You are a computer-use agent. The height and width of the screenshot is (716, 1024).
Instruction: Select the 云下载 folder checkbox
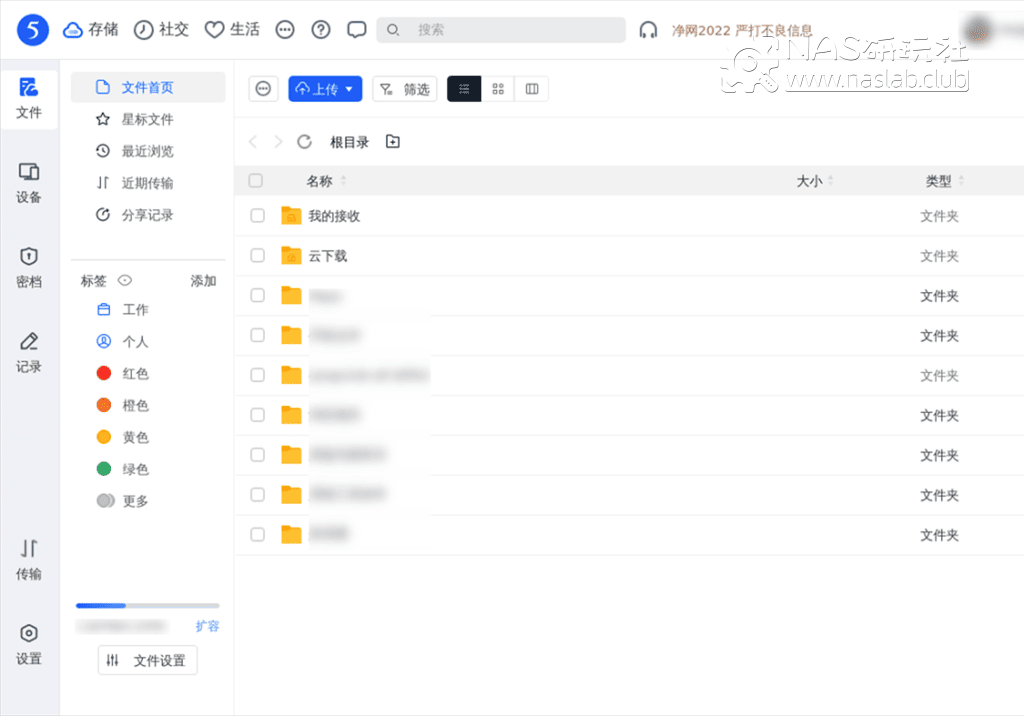256,255
